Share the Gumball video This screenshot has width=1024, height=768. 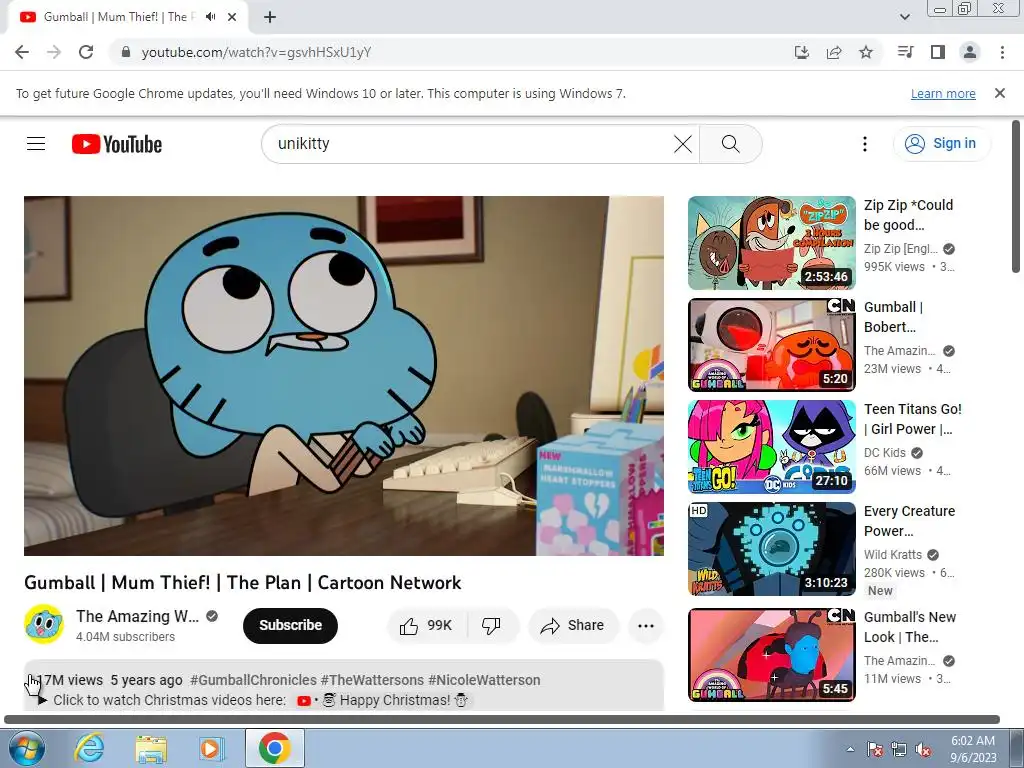point(572,626)
